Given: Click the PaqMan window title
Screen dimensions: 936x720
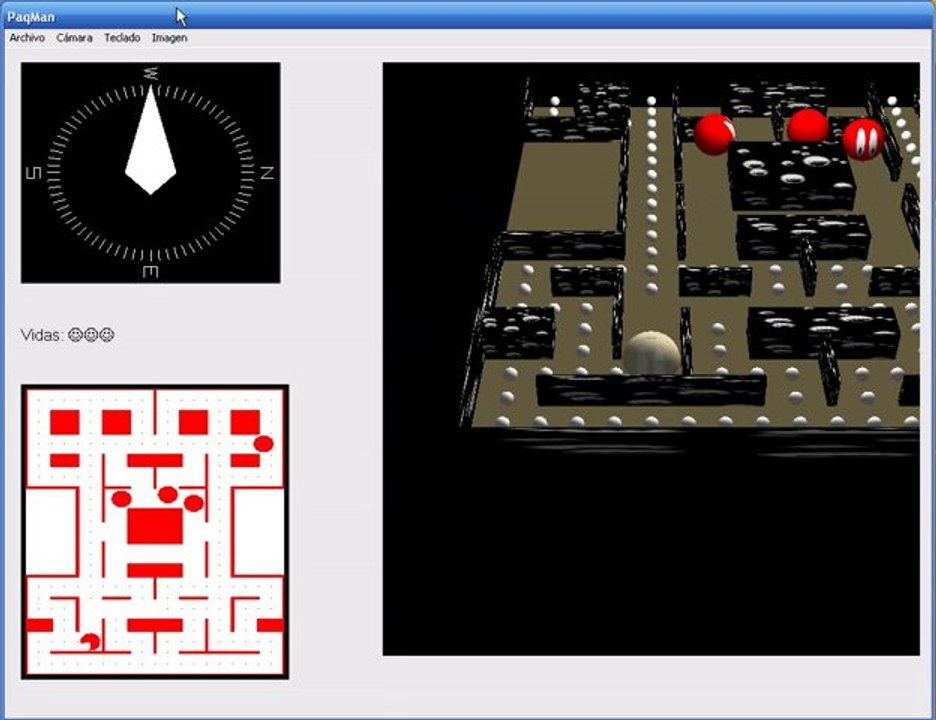Looking at the screenshot, I should [31, 17].
